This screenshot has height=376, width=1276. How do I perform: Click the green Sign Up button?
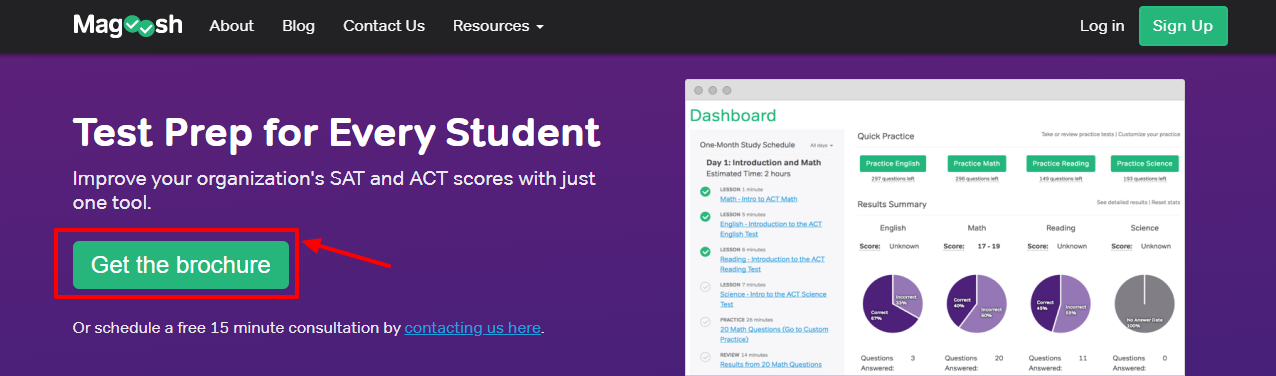1183,26
